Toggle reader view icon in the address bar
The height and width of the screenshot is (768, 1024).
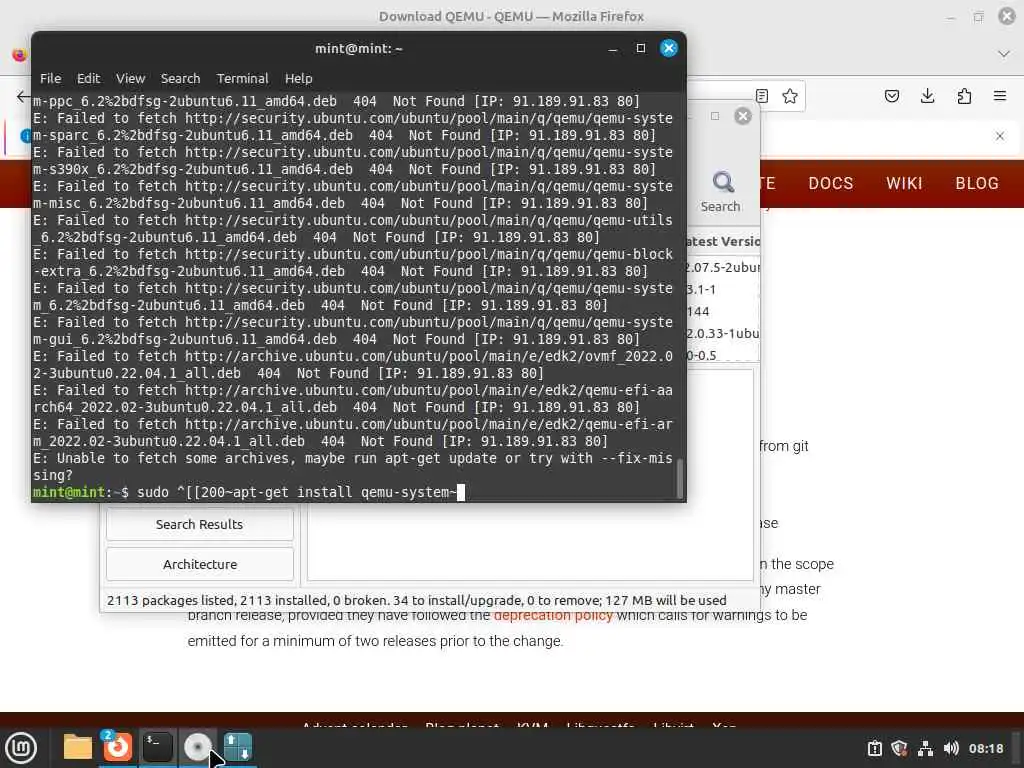pos(761,97)
